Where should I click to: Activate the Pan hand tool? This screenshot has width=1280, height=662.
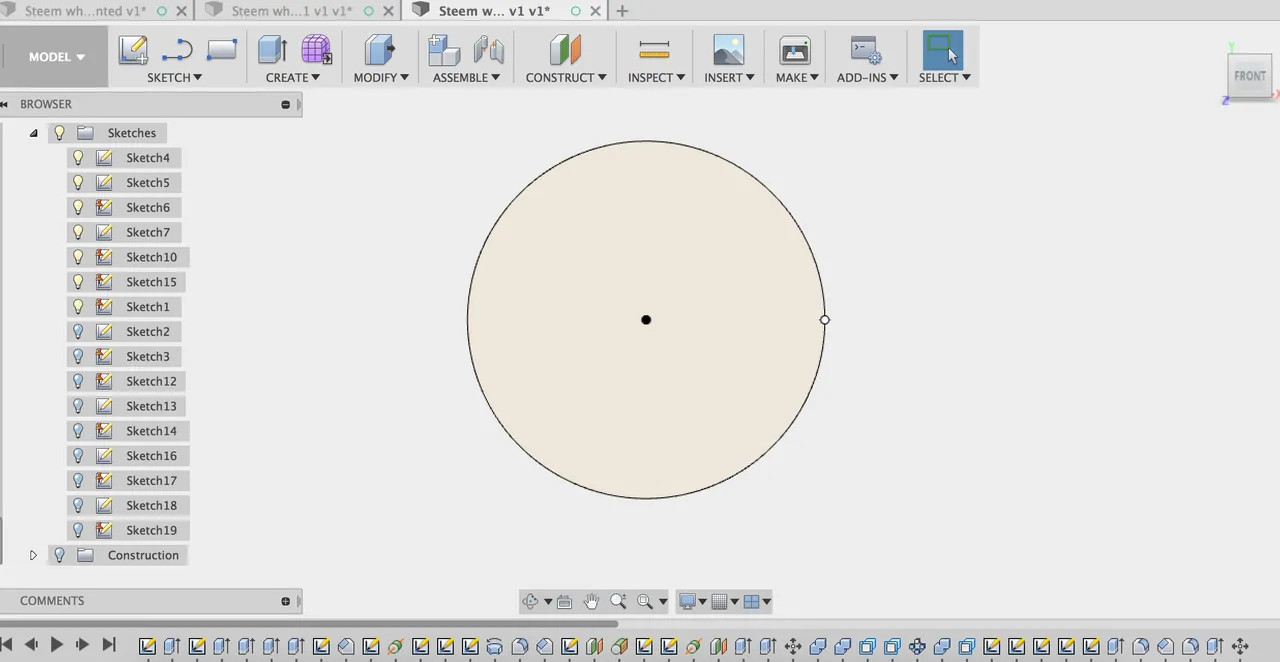591,601
